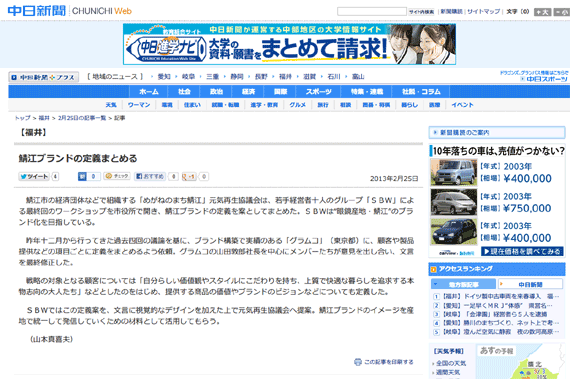This screenshot has height=379, width=570.
Task: Open the 政治 navigation tab
Action: 216,92
